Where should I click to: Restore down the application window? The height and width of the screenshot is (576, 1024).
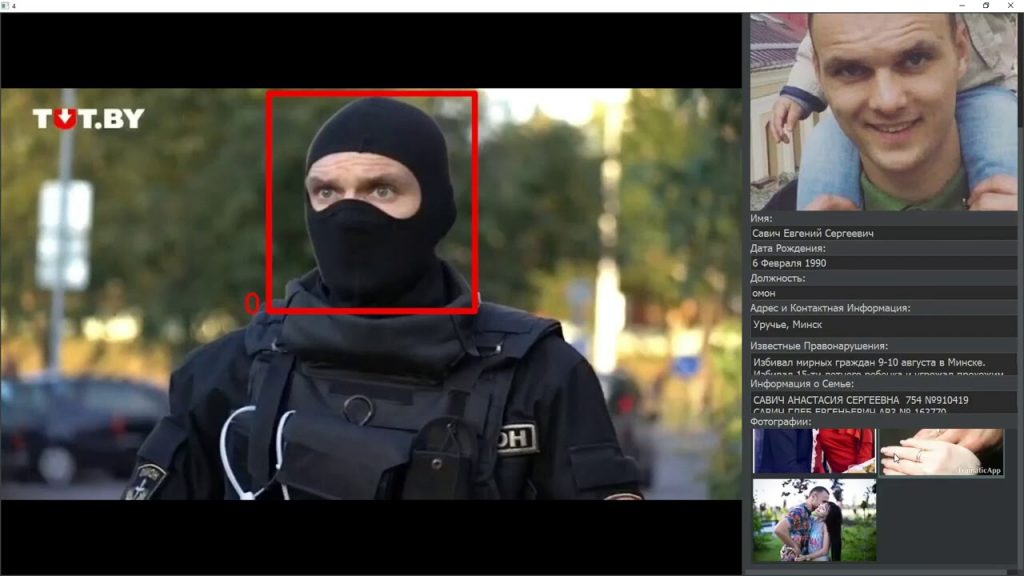(x=986, y=5)
